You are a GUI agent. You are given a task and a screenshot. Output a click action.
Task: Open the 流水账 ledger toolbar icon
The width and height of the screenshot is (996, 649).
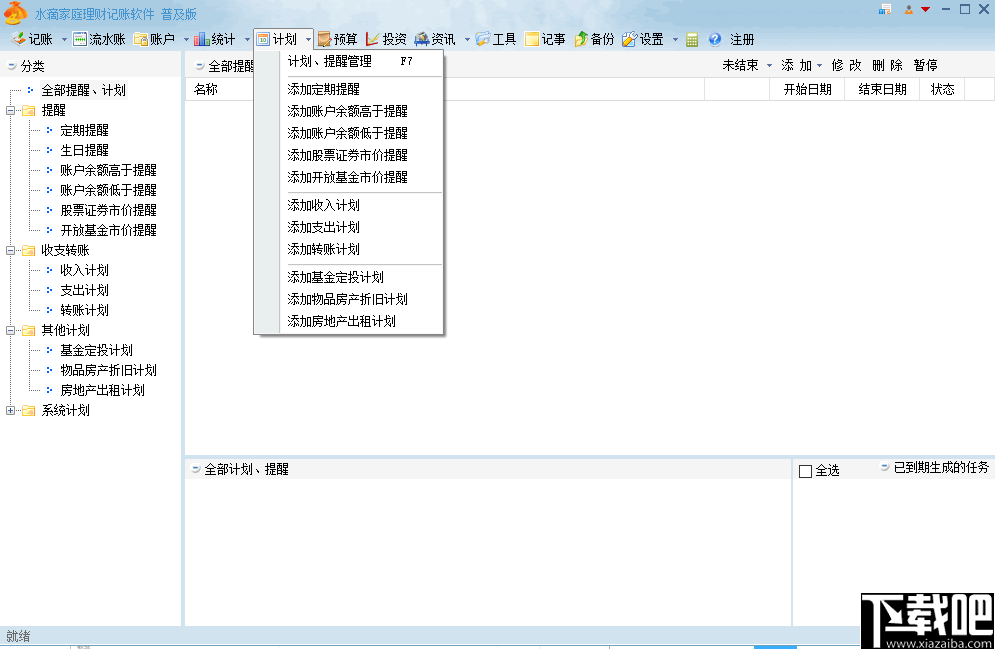(79, 39)
